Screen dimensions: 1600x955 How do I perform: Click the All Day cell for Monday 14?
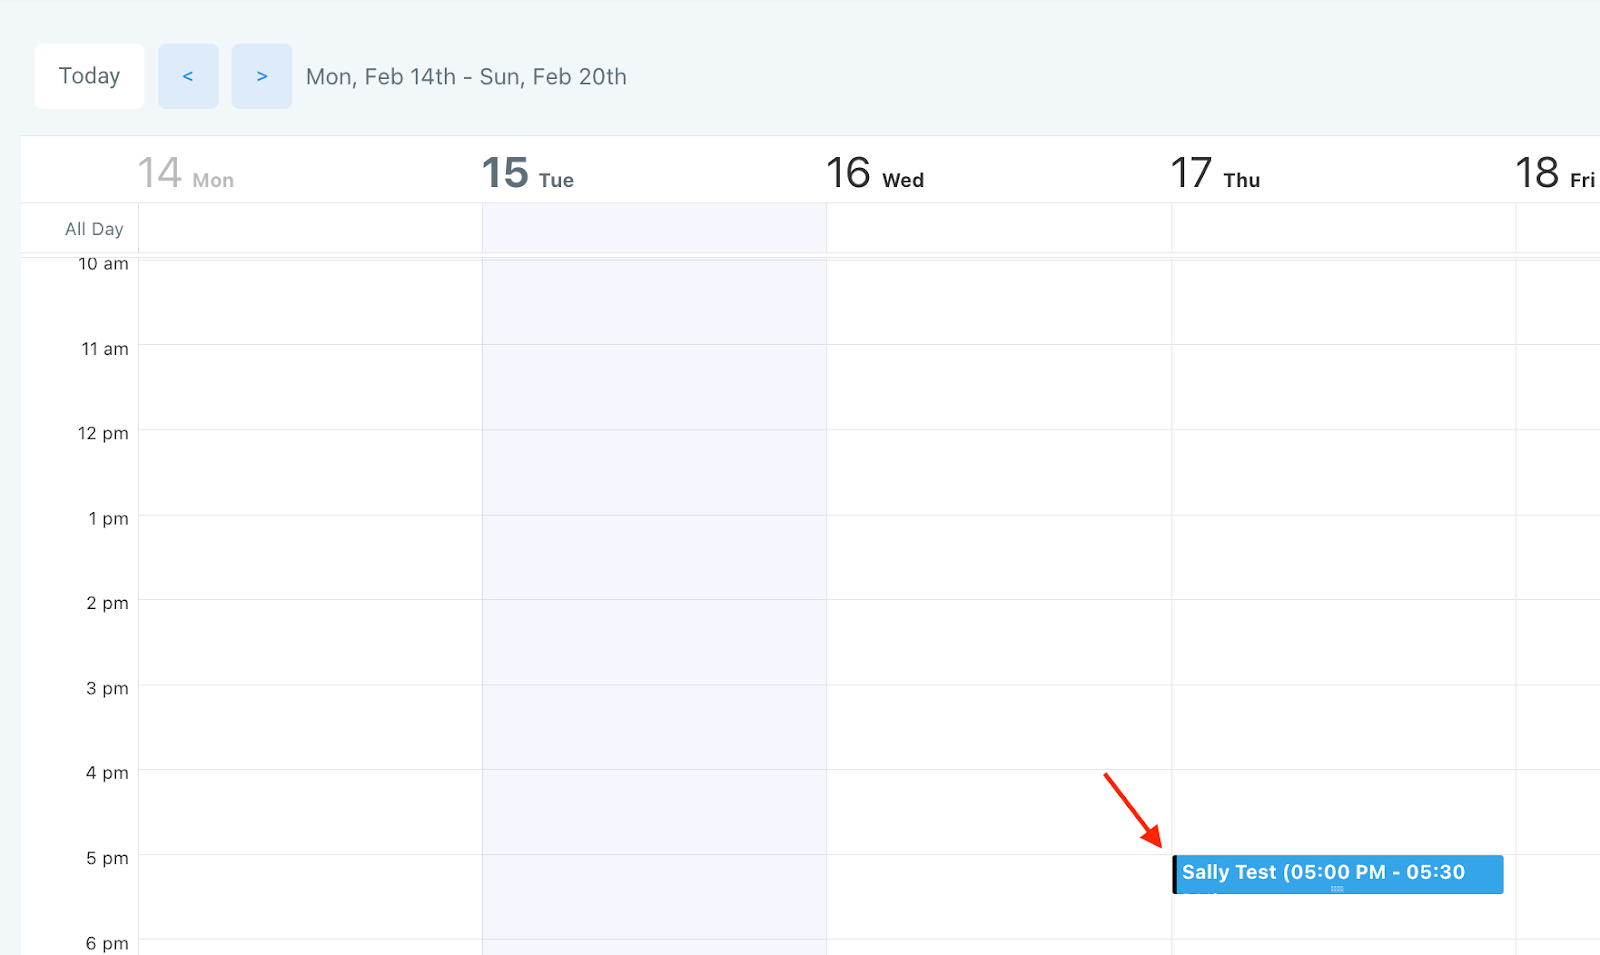click(310, 228)
